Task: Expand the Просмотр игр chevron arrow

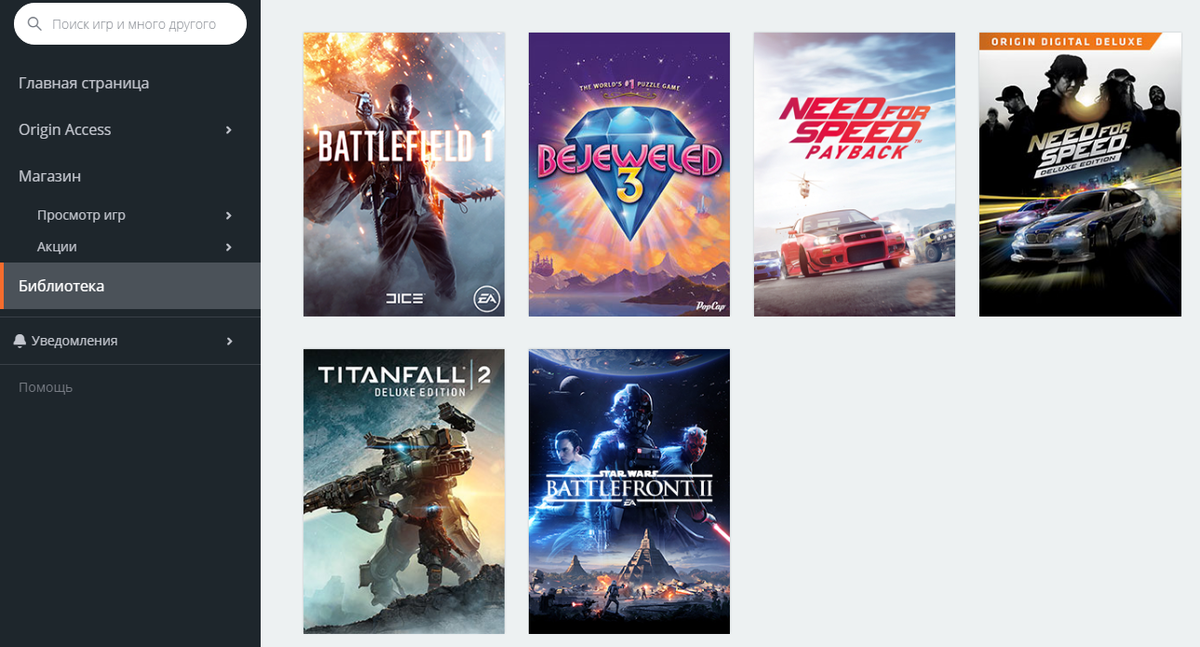Action: [x=229, y=215]
